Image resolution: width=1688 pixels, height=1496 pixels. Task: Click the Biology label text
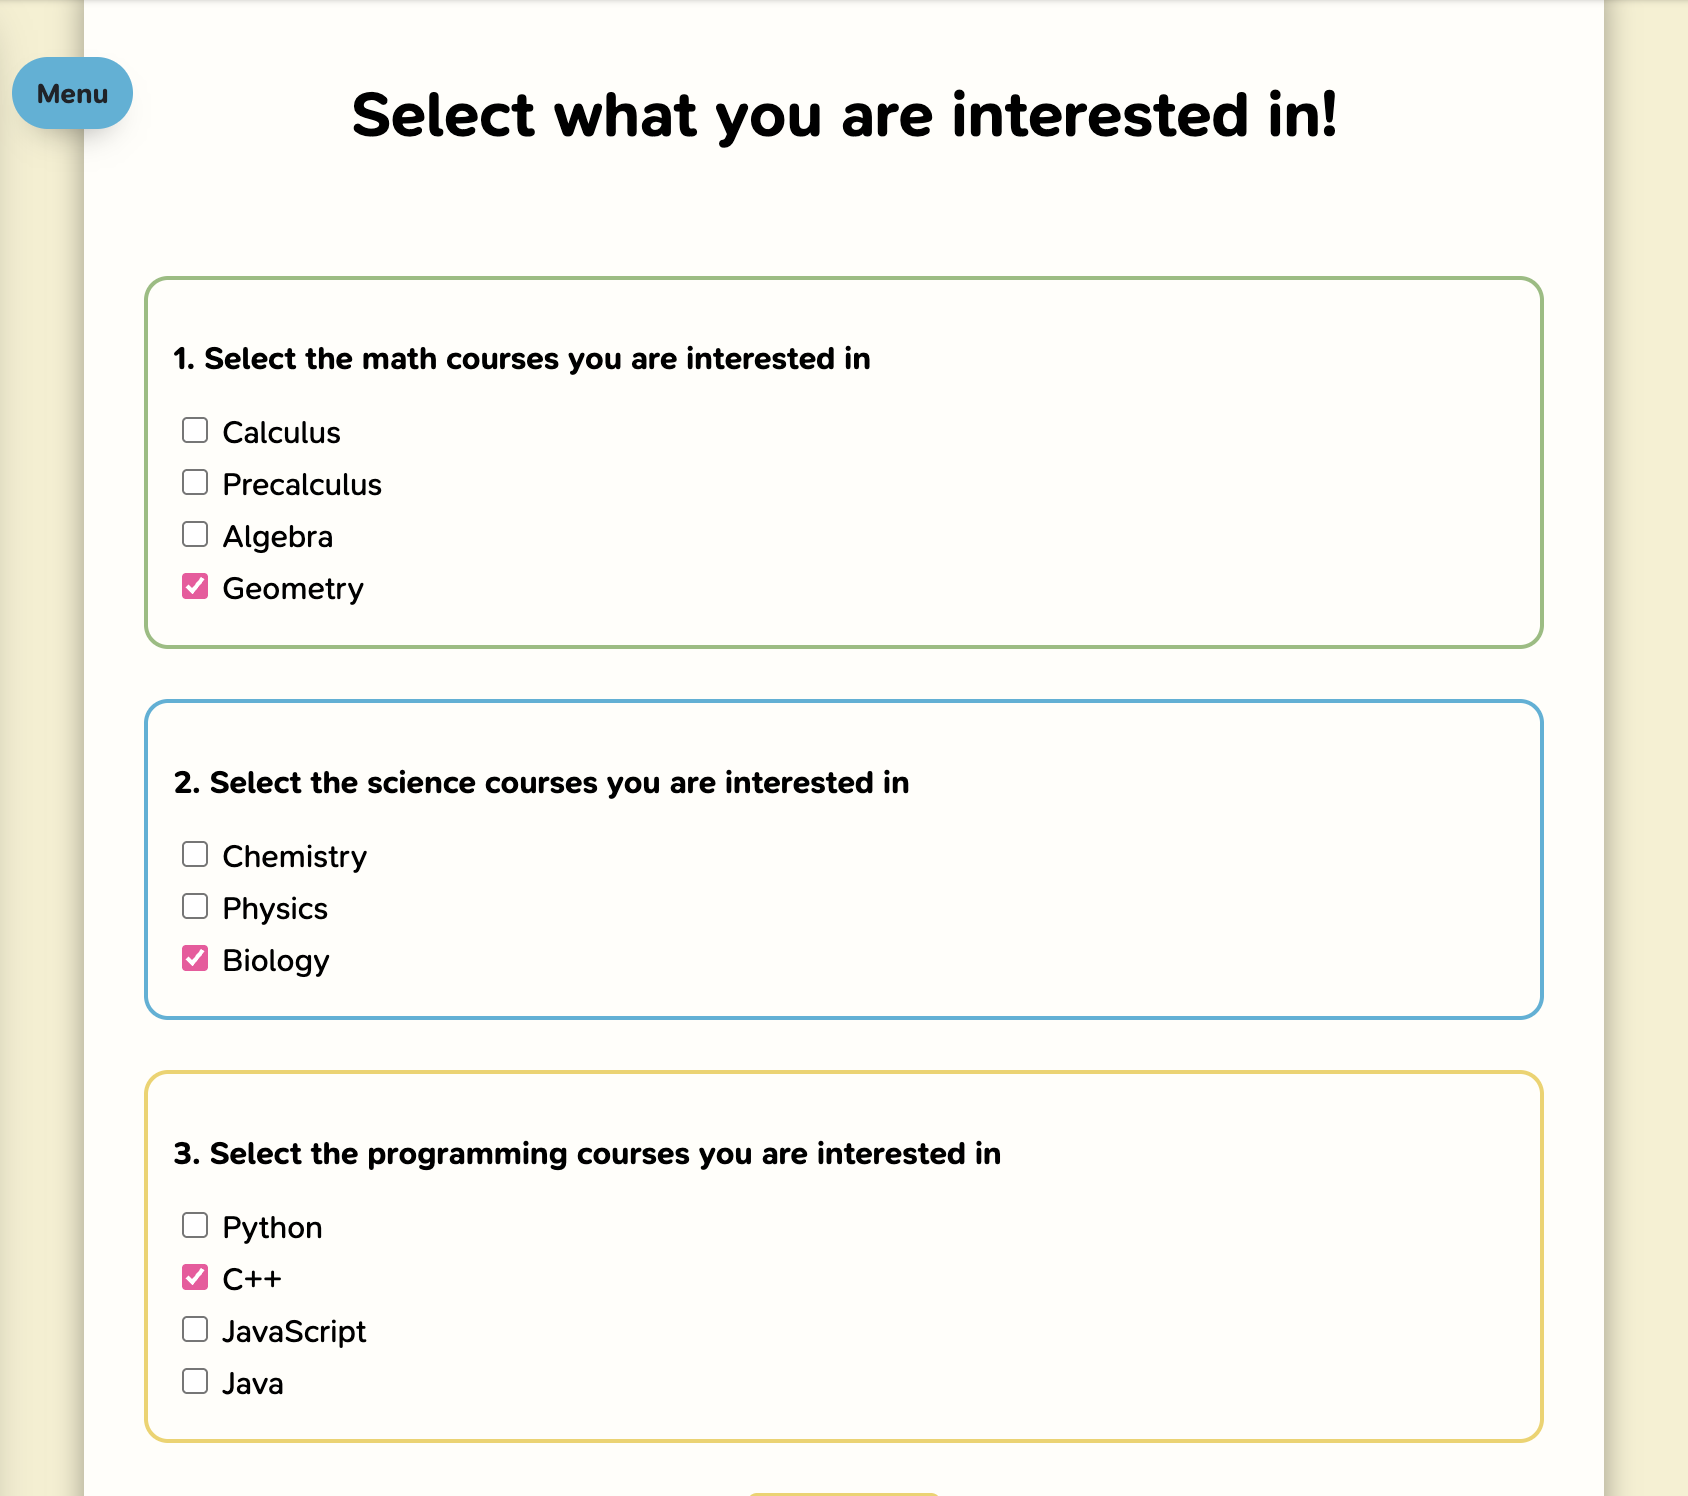[275, 960]
